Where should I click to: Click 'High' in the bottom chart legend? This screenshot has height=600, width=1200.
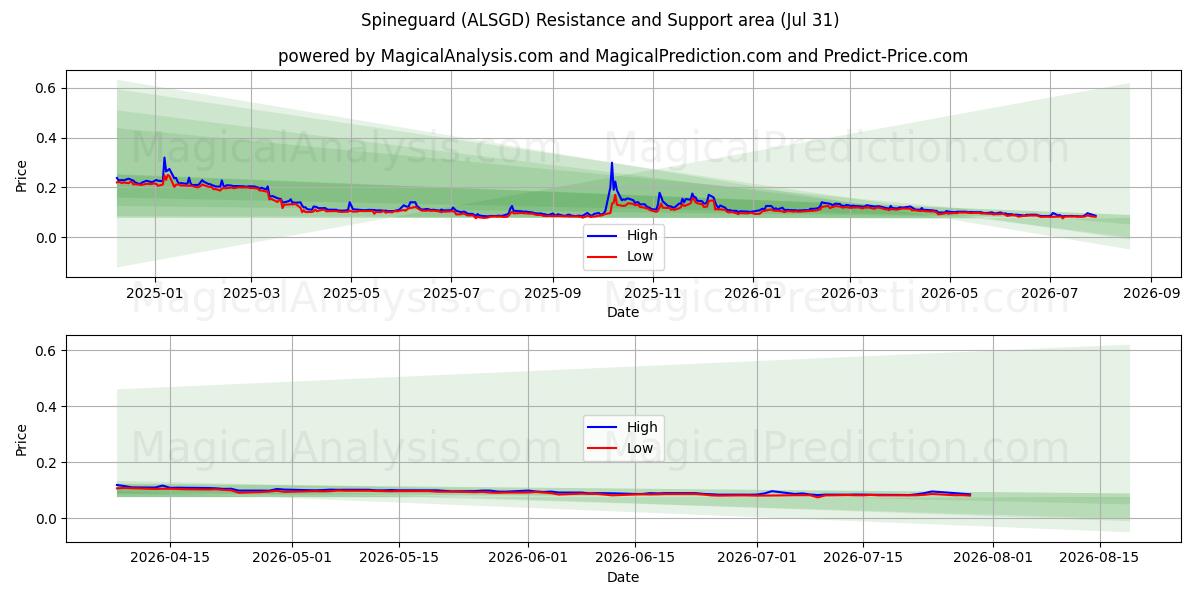click(642, 427)
